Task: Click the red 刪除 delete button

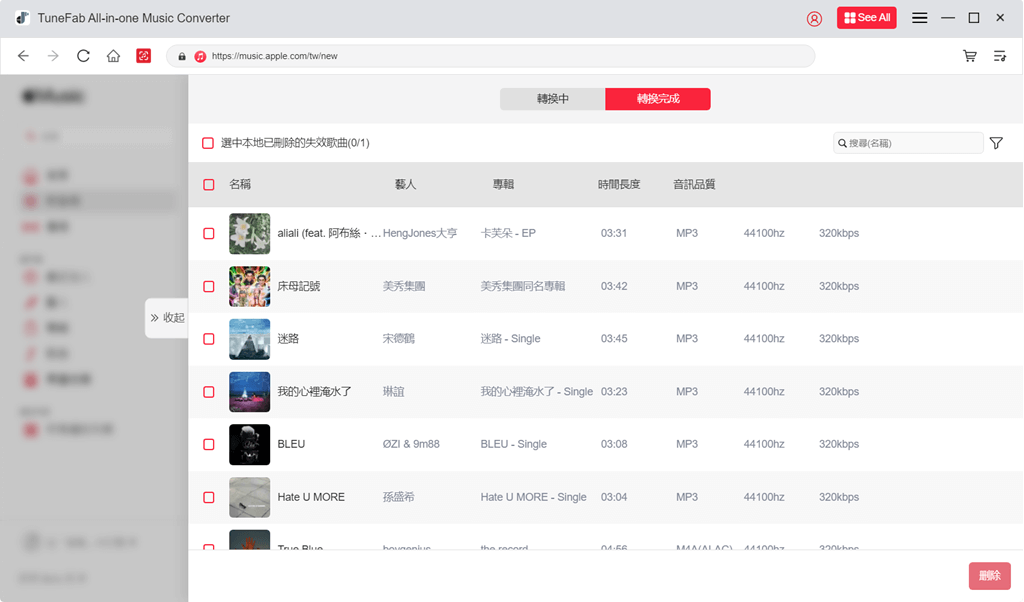Action: point(989,575)
